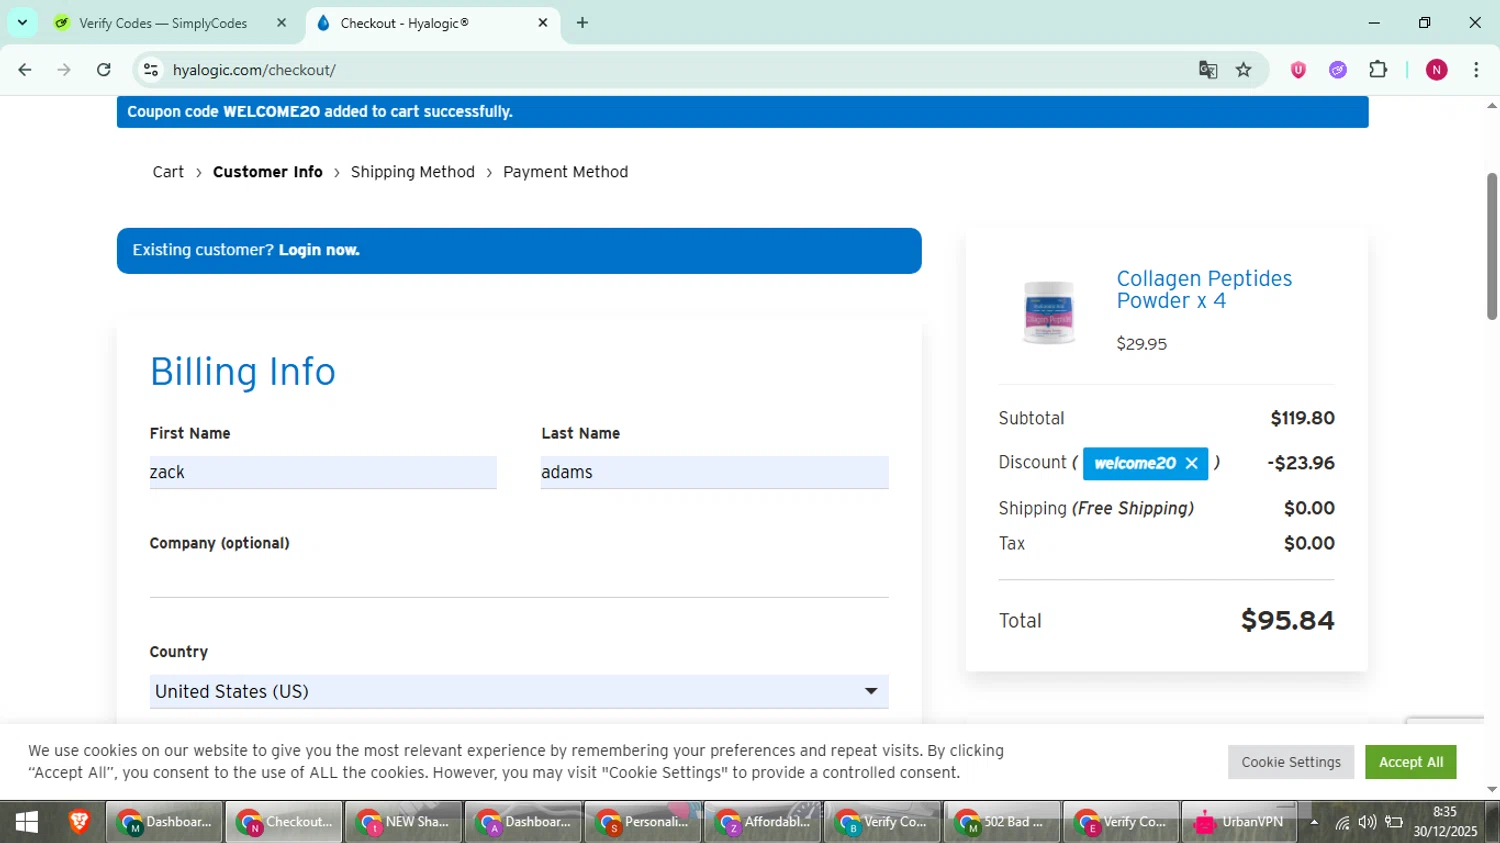This screenshot has width=1500, height=843.
Task: Close the Checkout - Hyalogic tab
Action: (543, 23)
